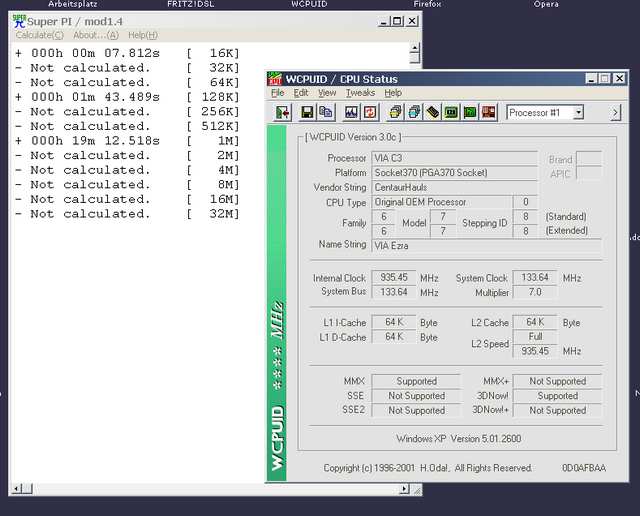Image resolution: width=640 pixels, height=516 pixels.
Task: Click the Multiplier value 7.0
Action: click(535, 292)
